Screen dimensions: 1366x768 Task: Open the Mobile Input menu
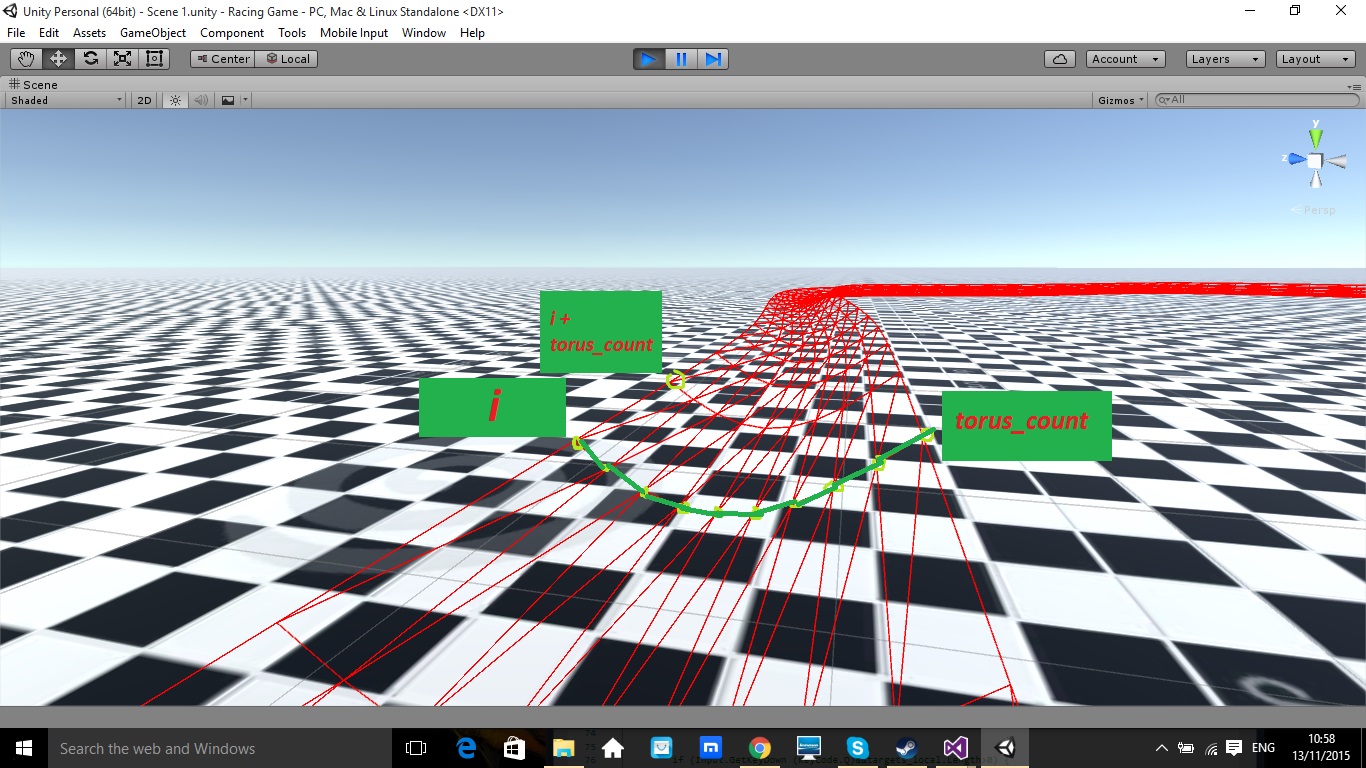pos(354,33)
